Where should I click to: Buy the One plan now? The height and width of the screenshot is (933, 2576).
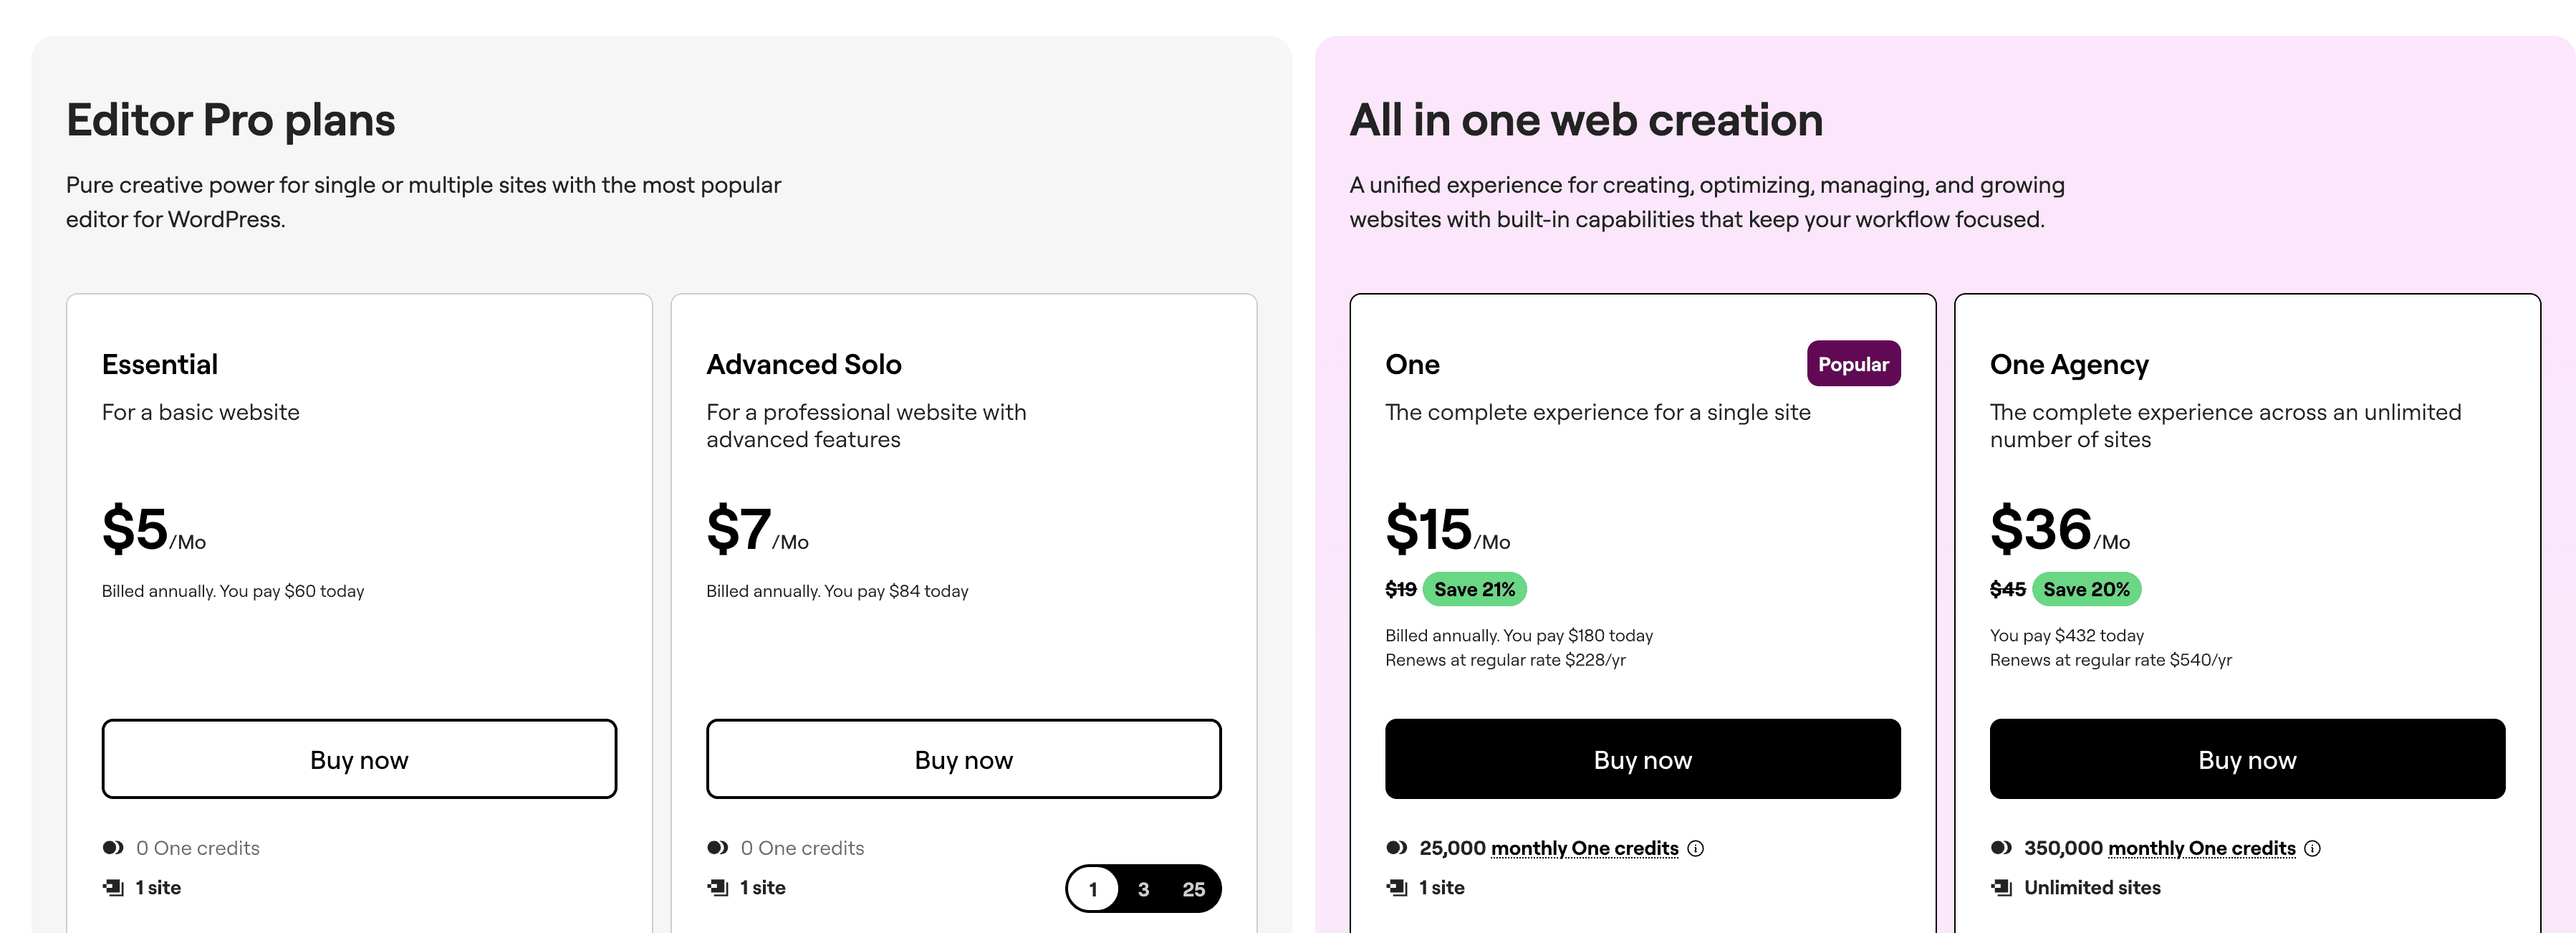[1642, 759]
